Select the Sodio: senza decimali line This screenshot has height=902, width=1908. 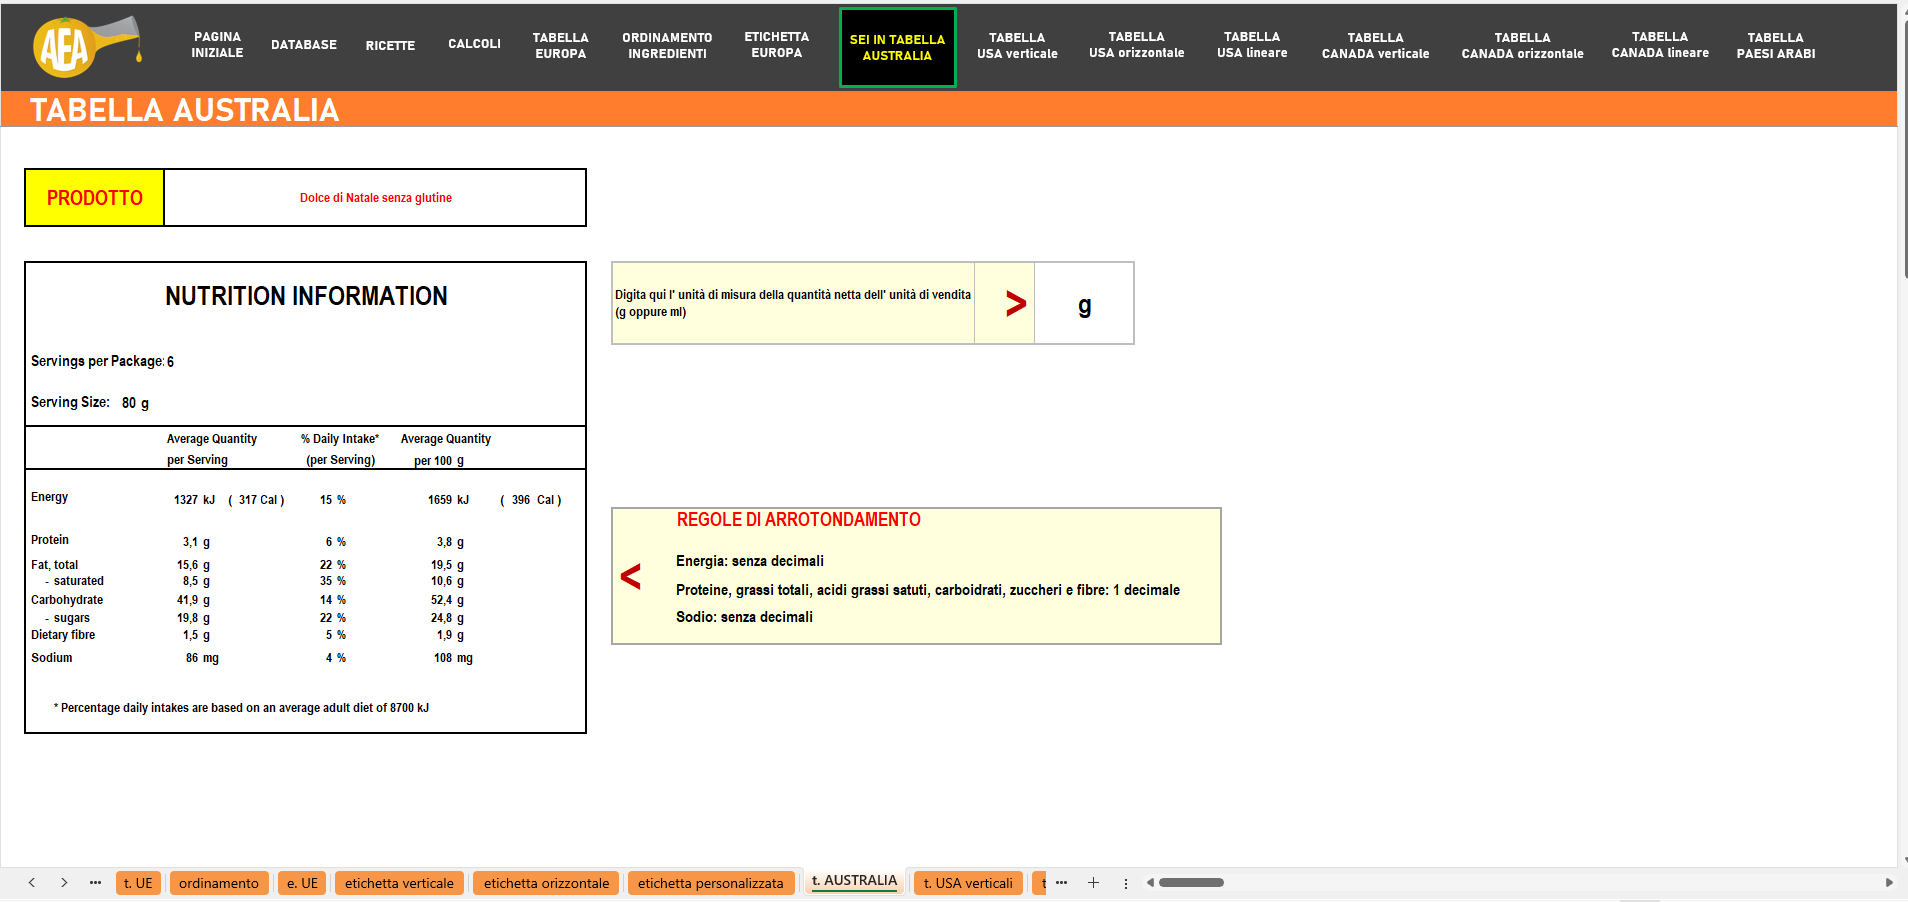pos(744,617)
